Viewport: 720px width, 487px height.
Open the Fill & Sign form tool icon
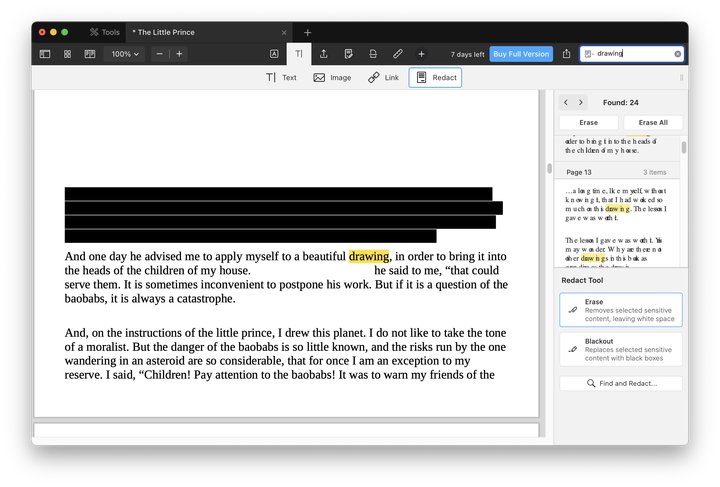tap(349, 54)
